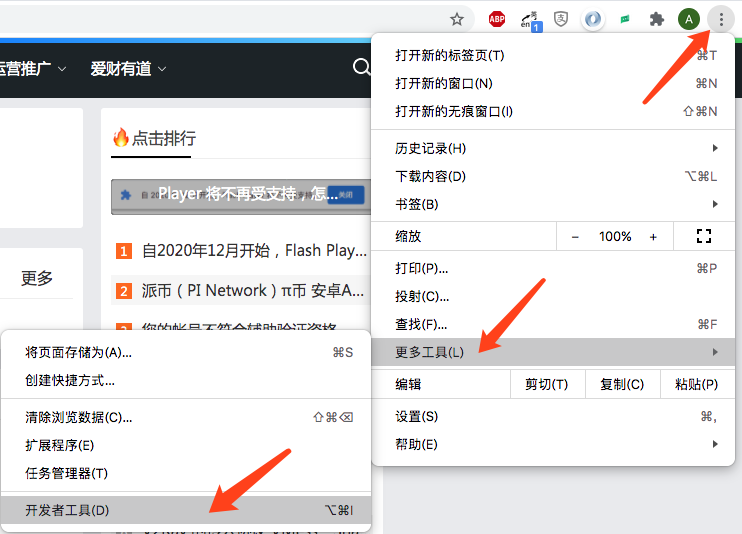Open the Extensions puzzle piece icon
742x534 pixels.
pos(657,19)
